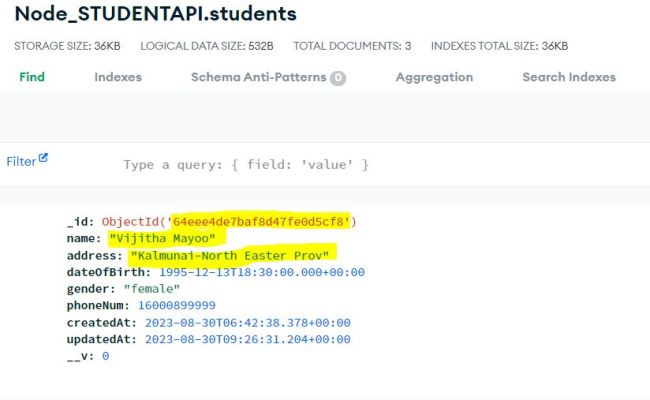Click the address field label
The width and height of the screenshot is (650, 400).
[x=95, y=255]
